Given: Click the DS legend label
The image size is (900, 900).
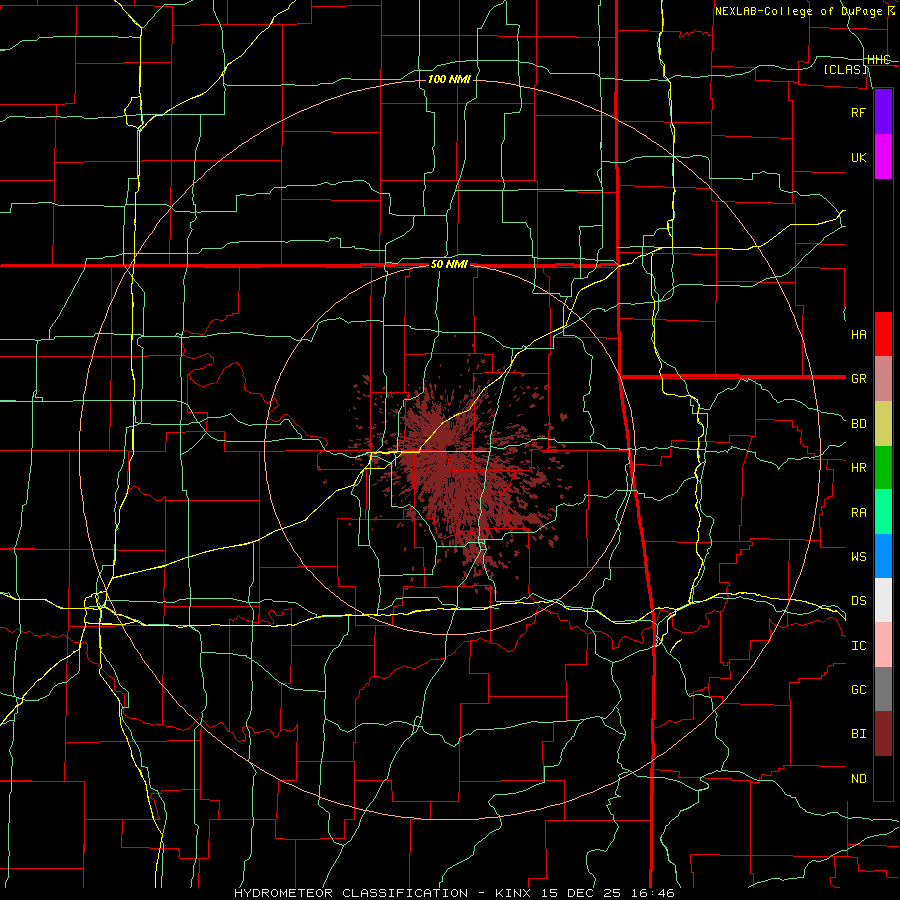Looking at the screenshot, I should pyautogui.click(x=859, y=601).
